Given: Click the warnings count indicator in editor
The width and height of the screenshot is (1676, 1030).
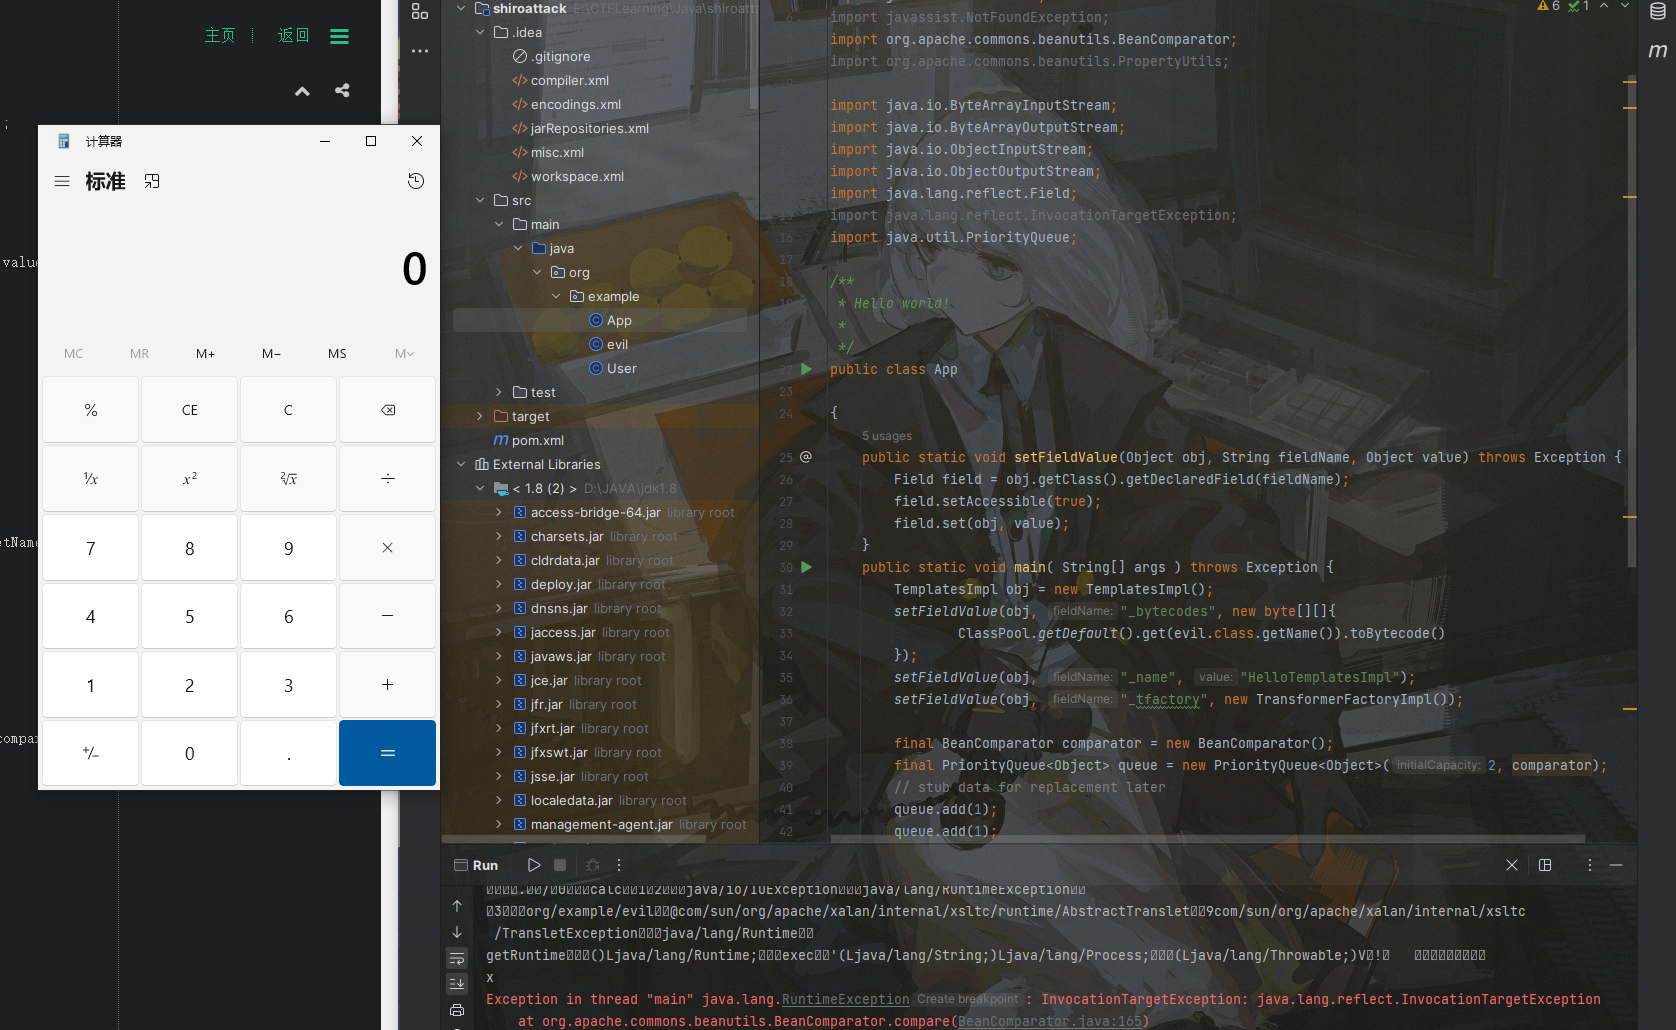Looking at the screenshot, I should coord(1549,6).
